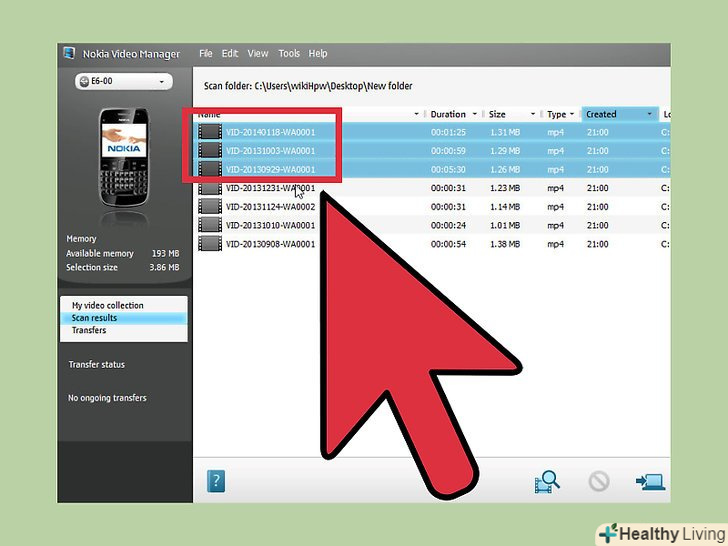The width and height of the screenshot is (728, 546).
Task: Click film thumbnail of VID-20130908-WA0001
Action: coord(210,244)
